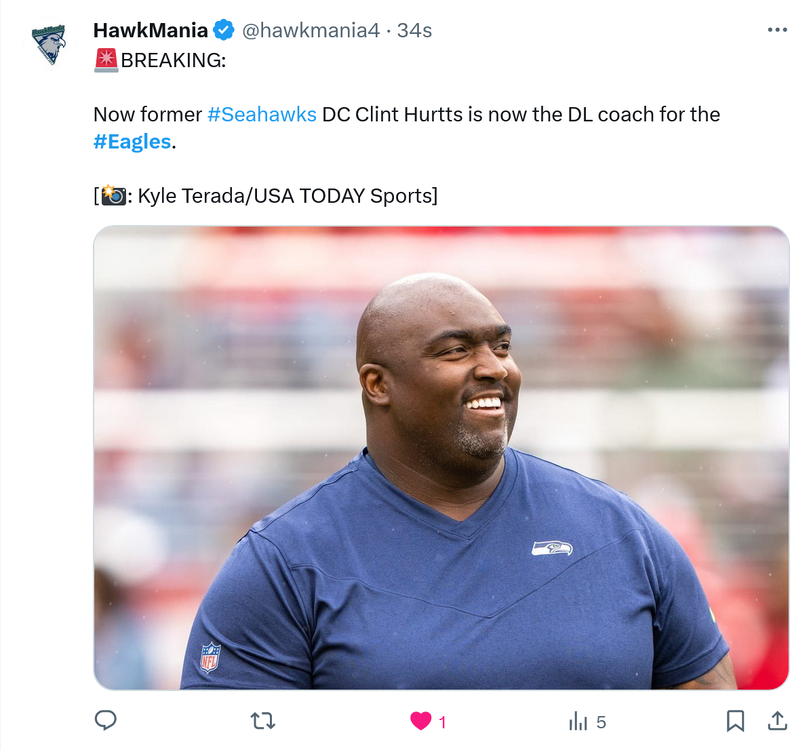Screen dimensions: 811x750
Task: Follow the #Seahawks hashtag link
Action: point(262,114)
